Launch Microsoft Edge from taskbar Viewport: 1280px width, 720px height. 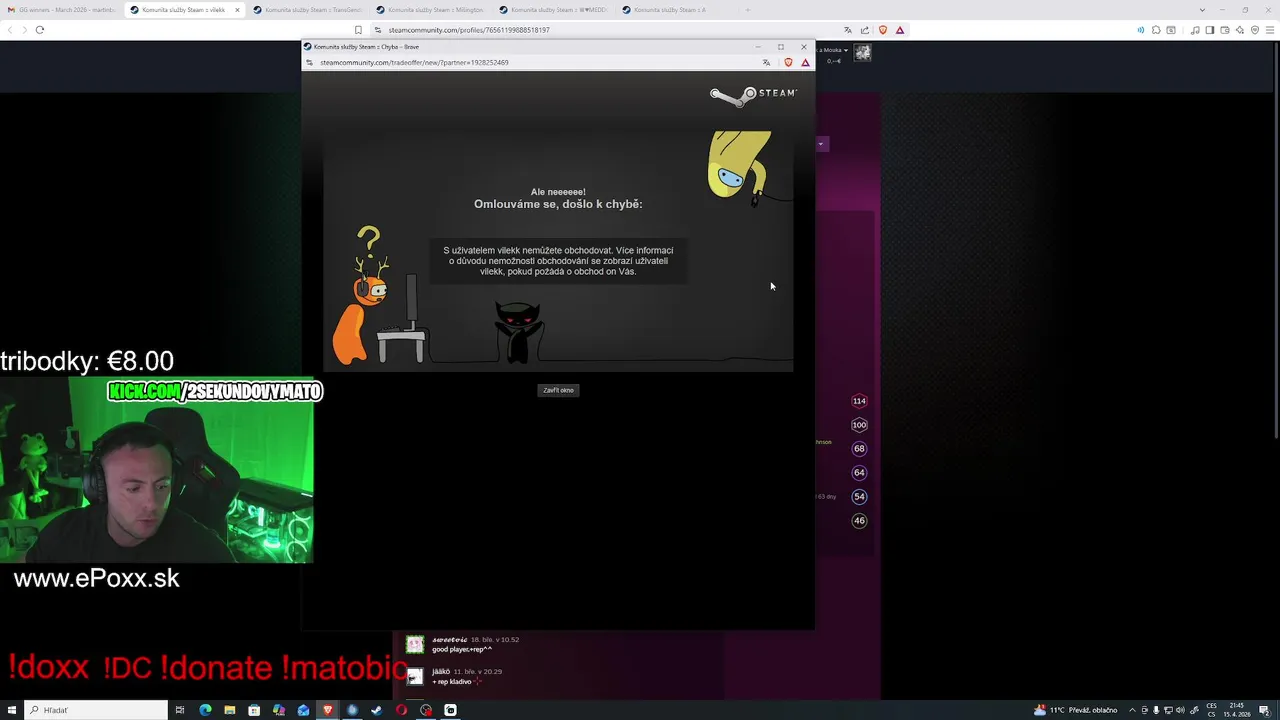205,710
